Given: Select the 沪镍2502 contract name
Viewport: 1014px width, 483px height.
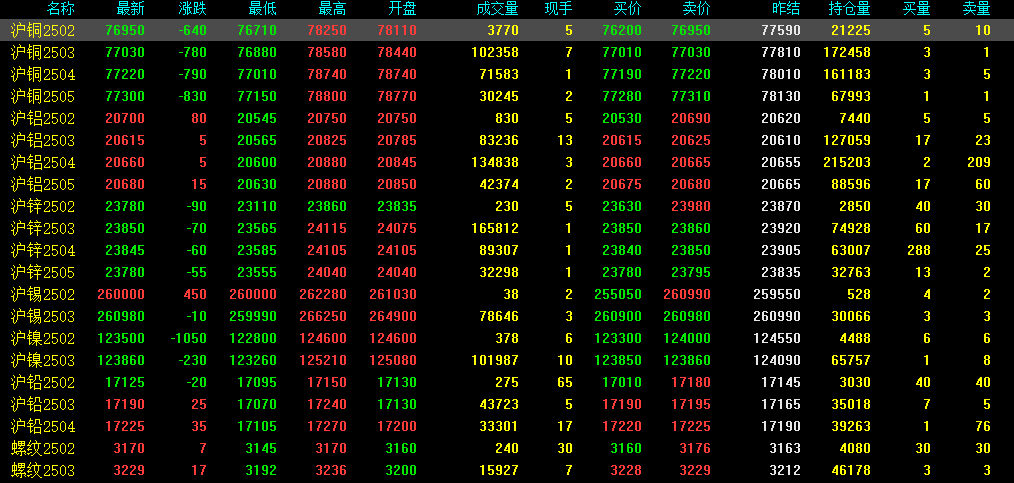Looking at the screenshot, I should click(43, 338).
